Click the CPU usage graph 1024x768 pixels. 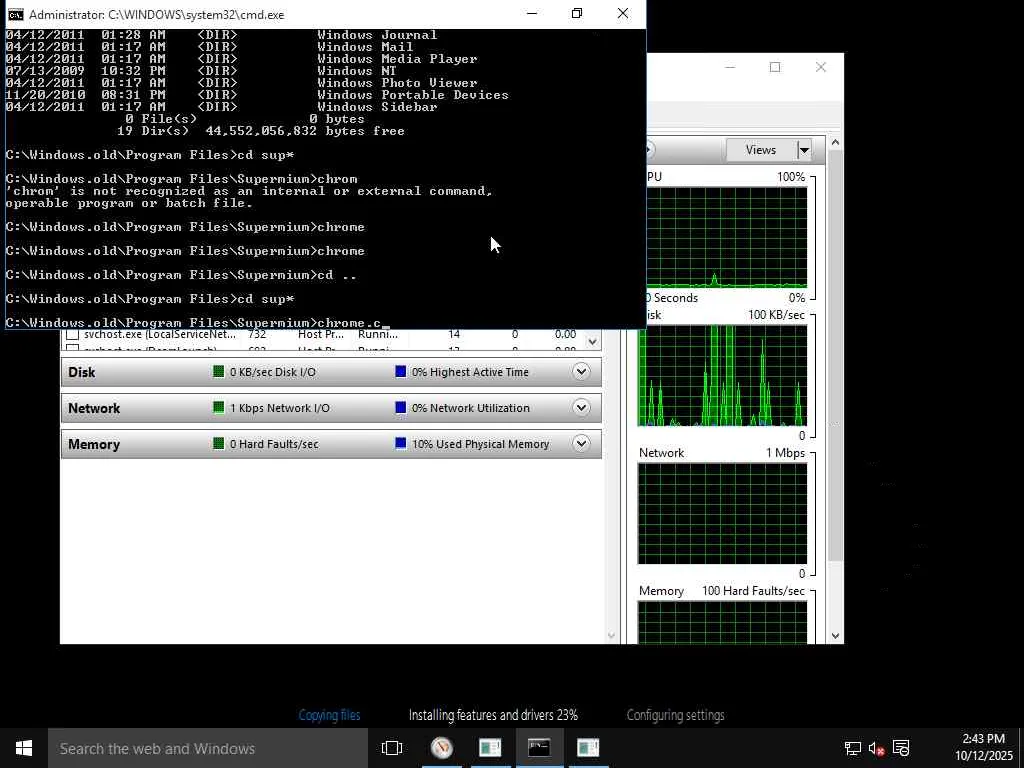(726, 238)
